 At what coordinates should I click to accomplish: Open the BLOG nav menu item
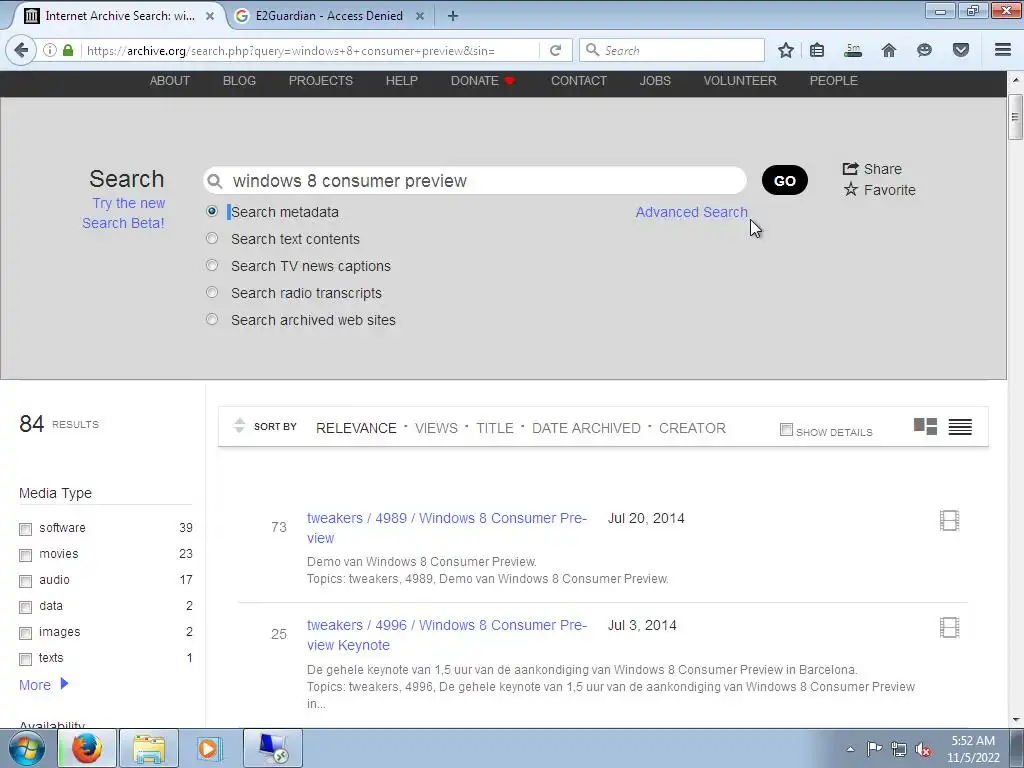coord(239,81)
